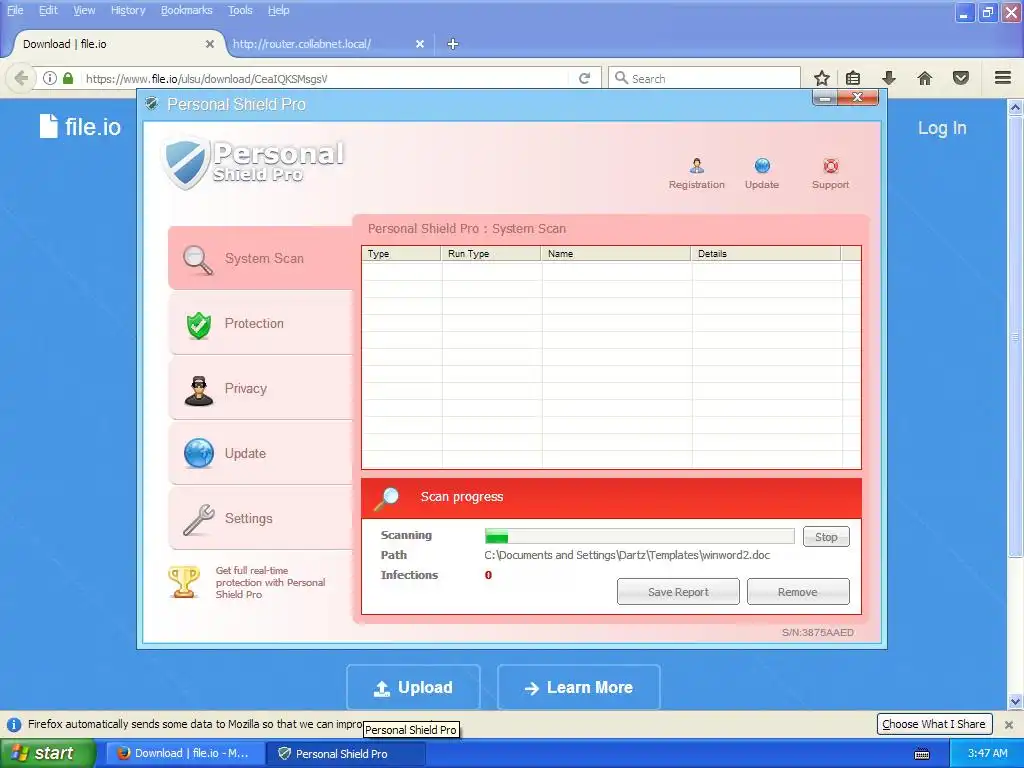1024x768 pixels.
Task: Switch to Personal Shield Pro taskbar button
Action: (346, 753)
